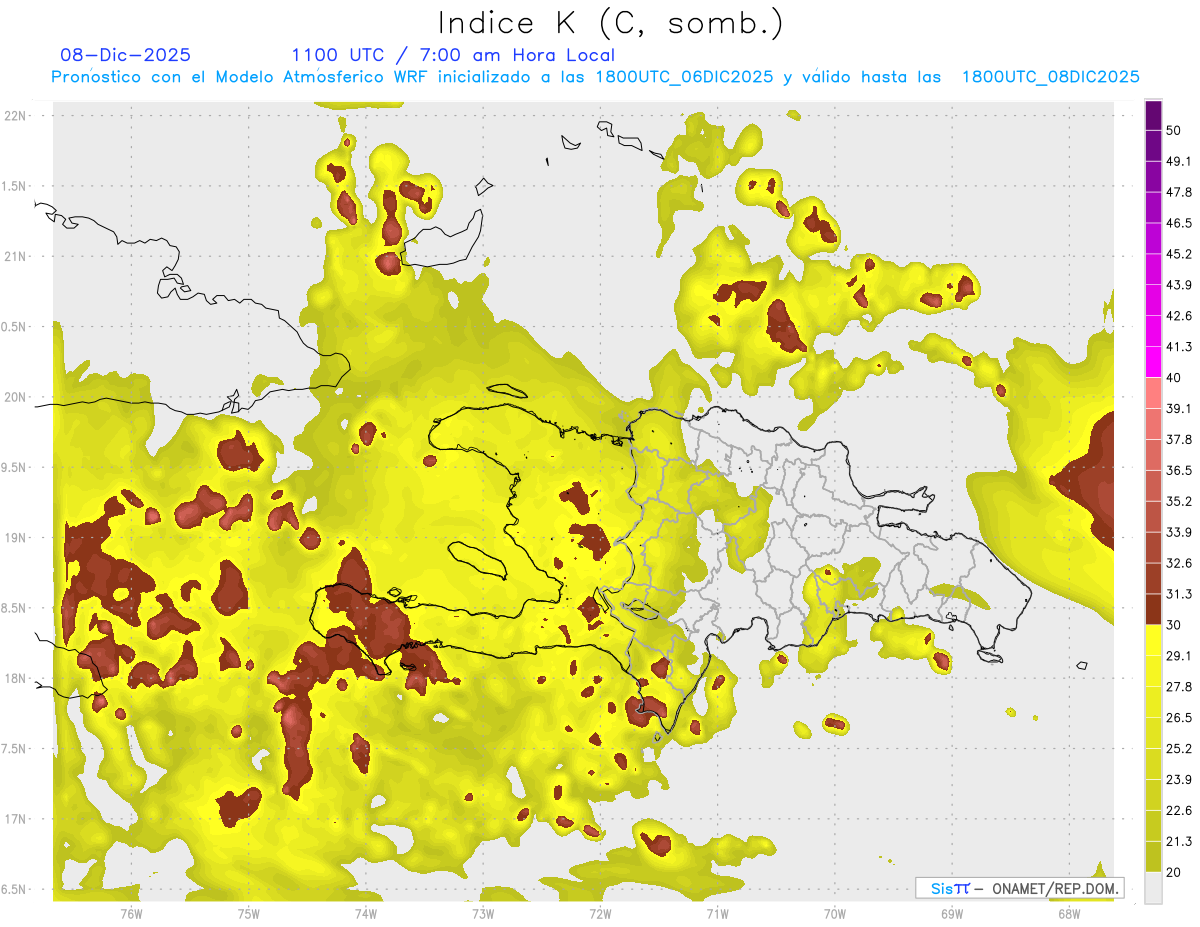Click the latitude axis label "19N"
Viewport: 1200px width, 927px height.
tap(15, 538)
